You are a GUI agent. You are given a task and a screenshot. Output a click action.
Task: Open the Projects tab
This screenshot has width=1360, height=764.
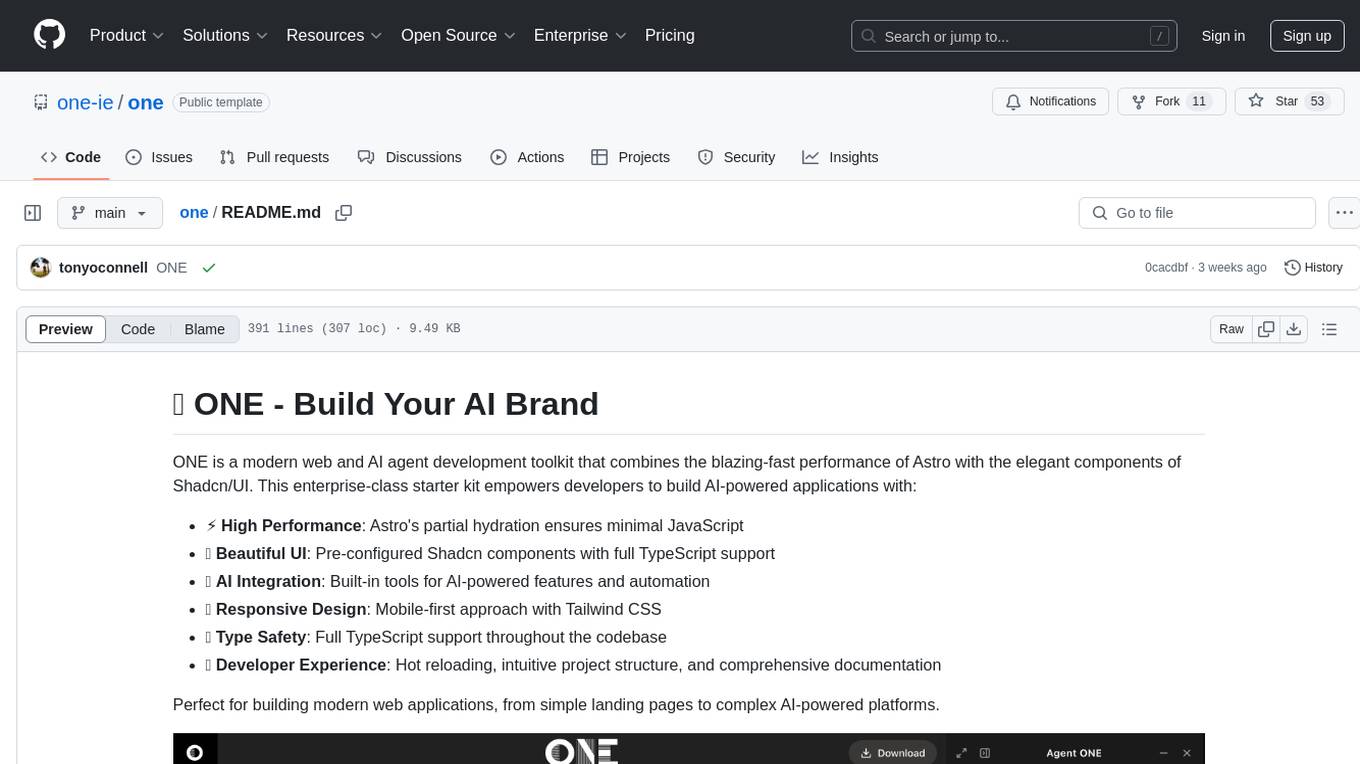[630, 157]
